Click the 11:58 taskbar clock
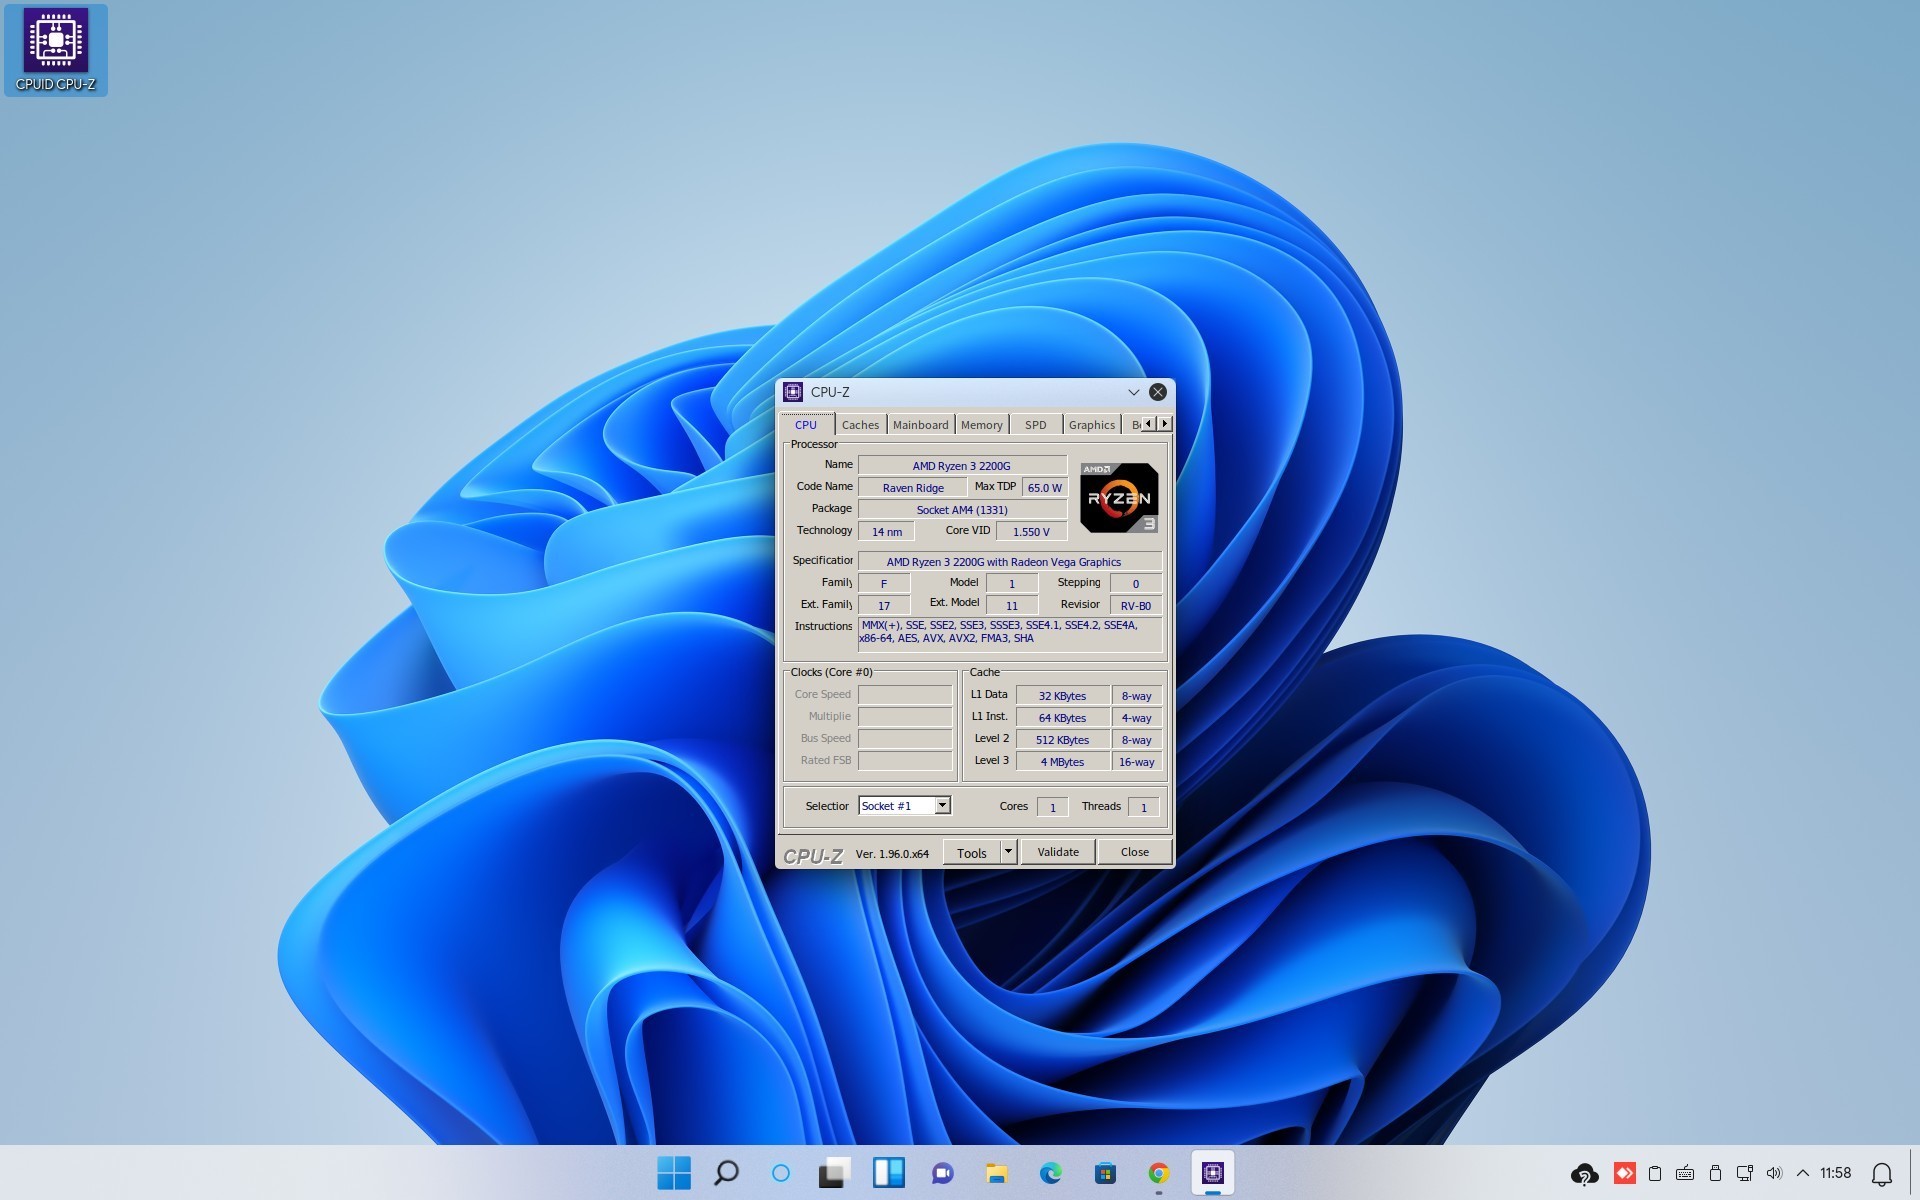Image resolution: width=1920 pixels, height=1200 pixels. [1836, 1173]
